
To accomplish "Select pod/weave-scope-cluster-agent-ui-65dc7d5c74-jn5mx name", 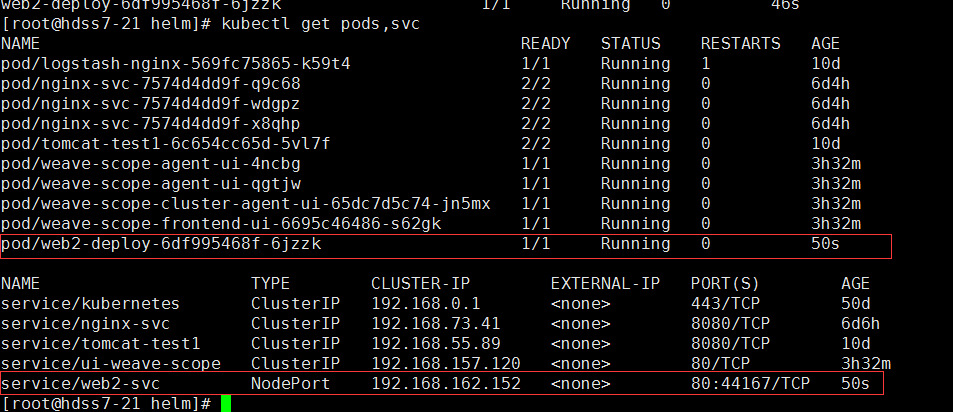I will (x=246, y=204).
